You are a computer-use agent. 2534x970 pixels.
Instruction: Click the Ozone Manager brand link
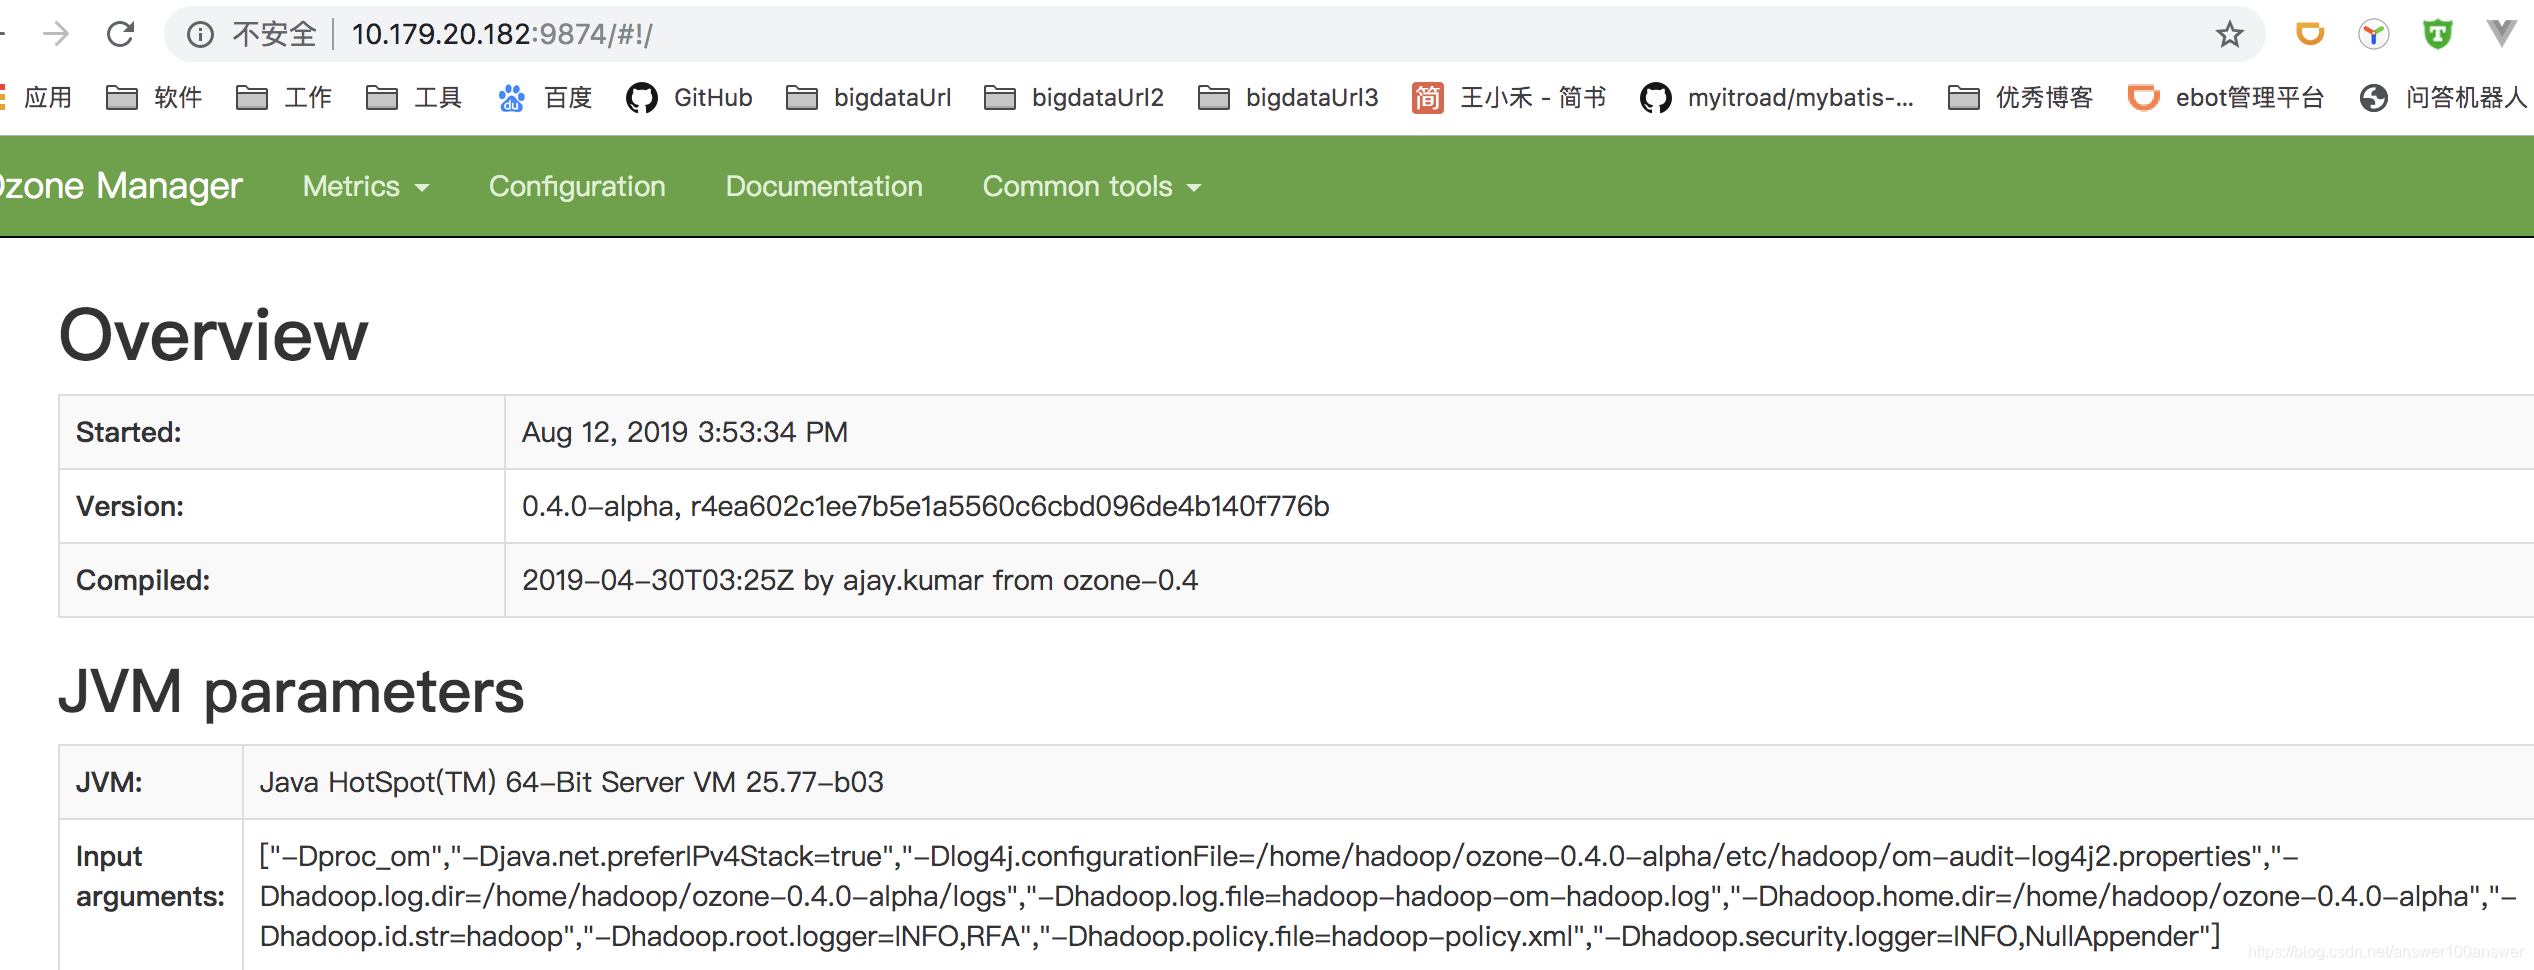click(121, 186)
